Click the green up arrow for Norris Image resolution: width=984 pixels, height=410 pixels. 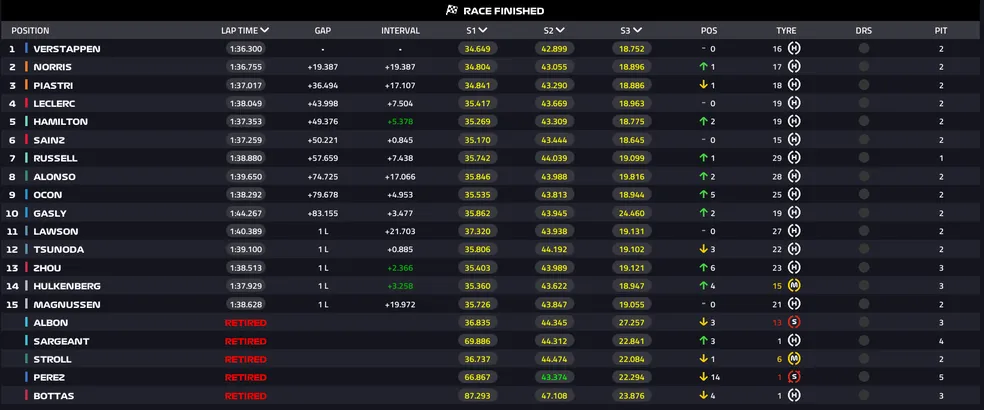pyautogui.click(x=704, y=66)
